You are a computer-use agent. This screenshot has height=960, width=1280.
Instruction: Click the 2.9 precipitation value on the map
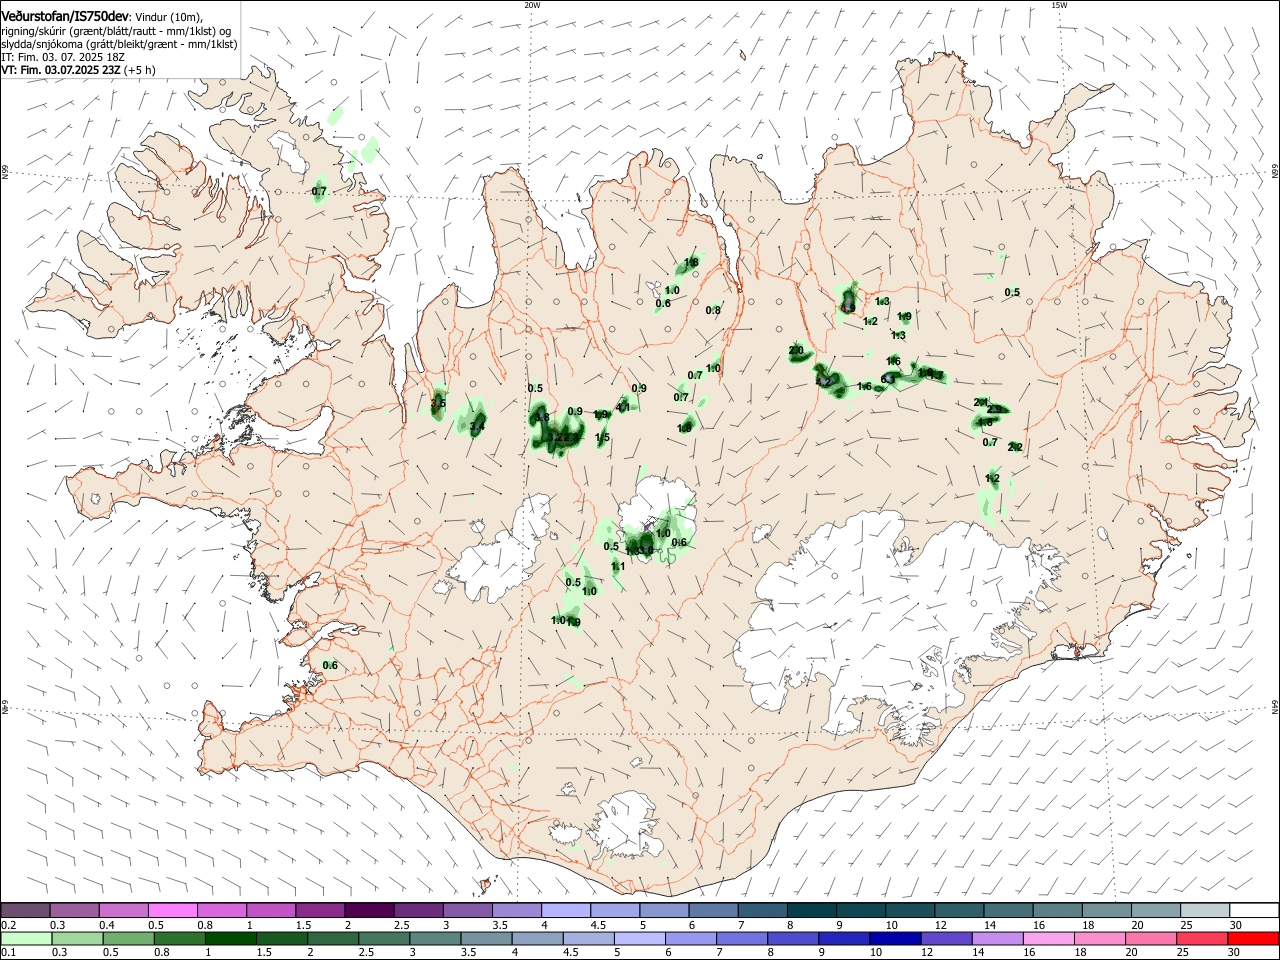994,409
